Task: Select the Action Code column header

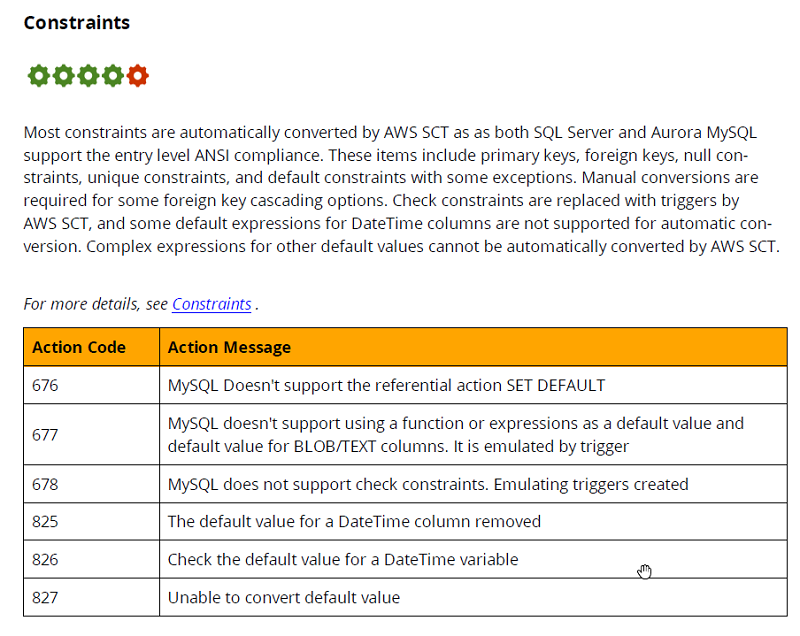Action: 91,347
